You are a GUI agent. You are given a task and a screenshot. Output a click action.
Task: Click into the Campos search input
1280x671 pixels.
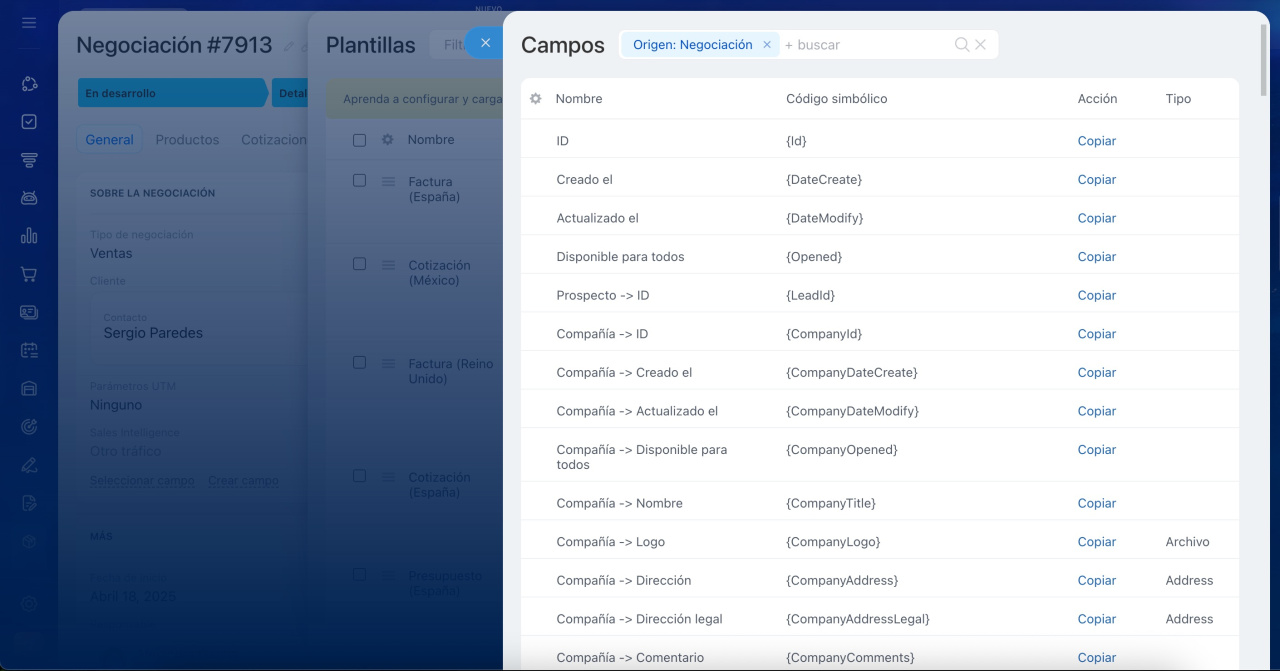click(x=865, y=45)
